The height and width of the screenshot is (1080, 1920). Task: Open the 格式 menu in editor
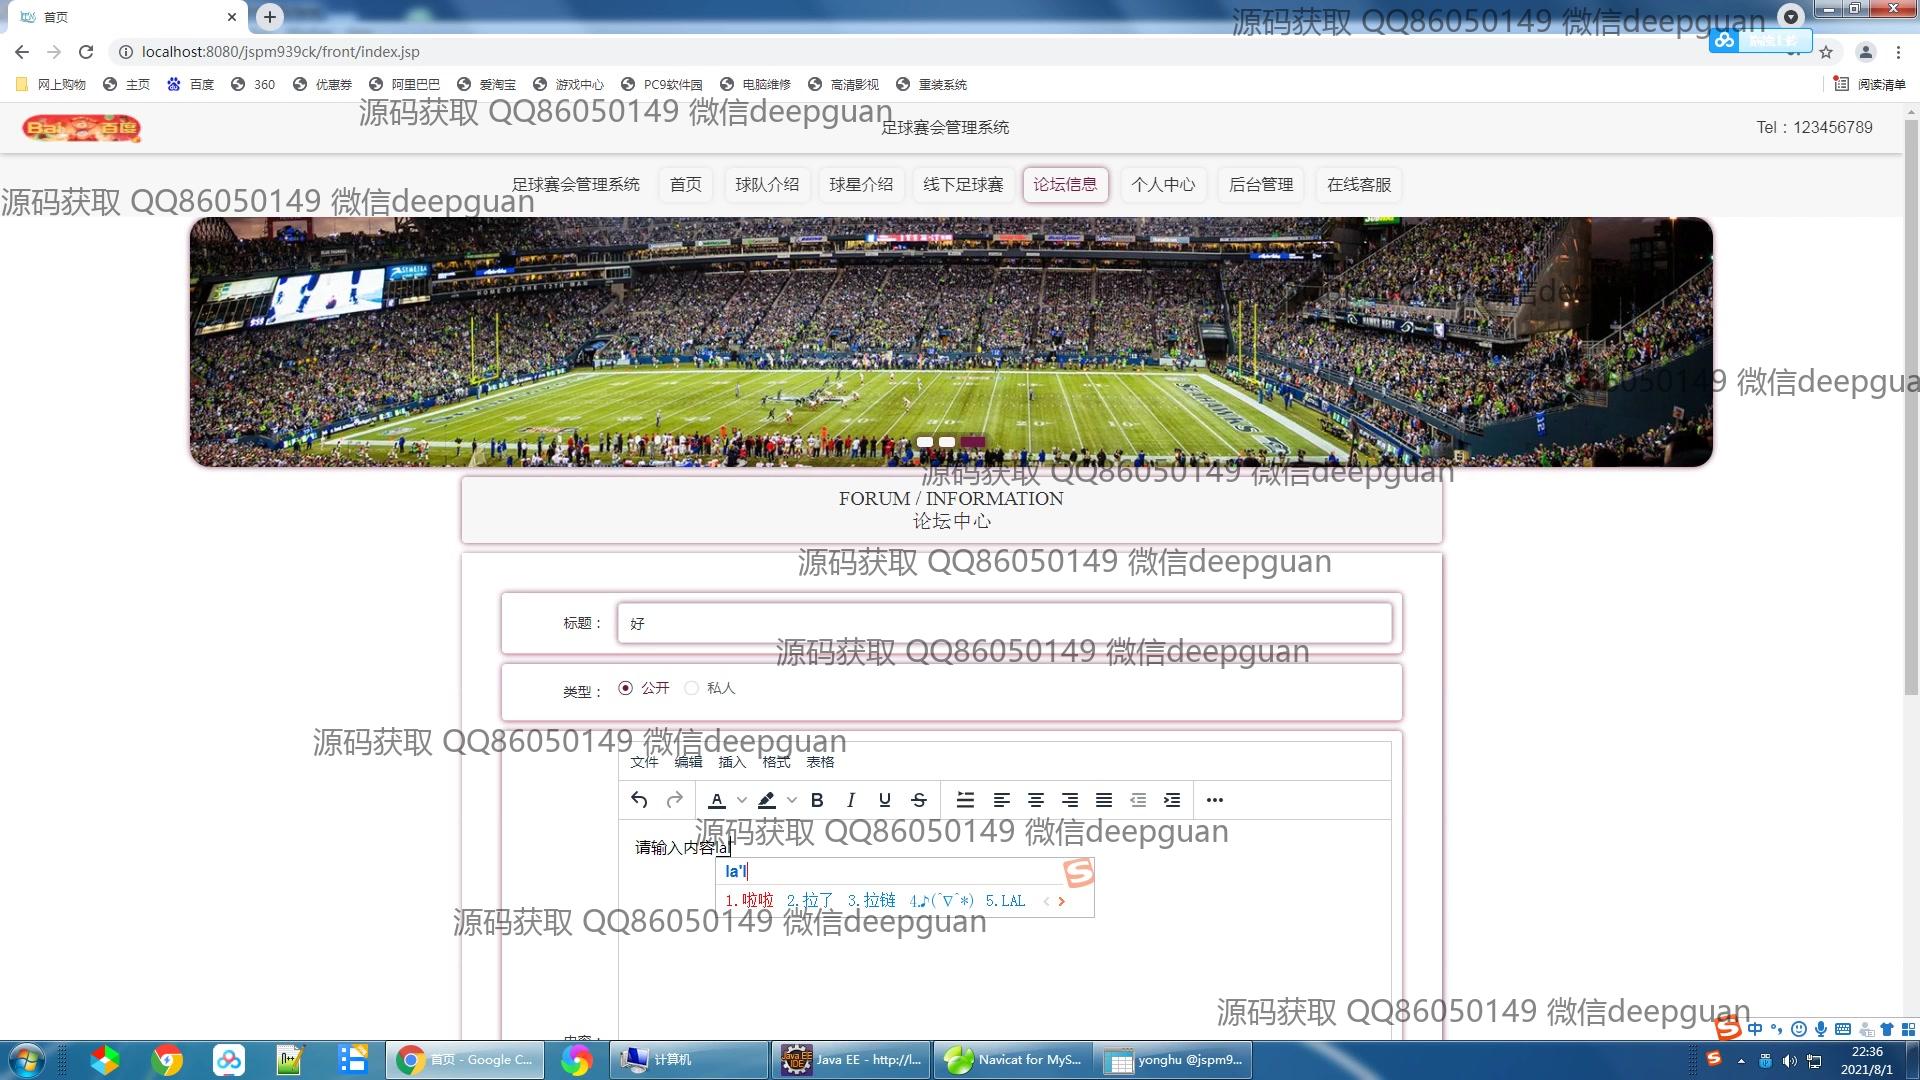tap(776, 762)
